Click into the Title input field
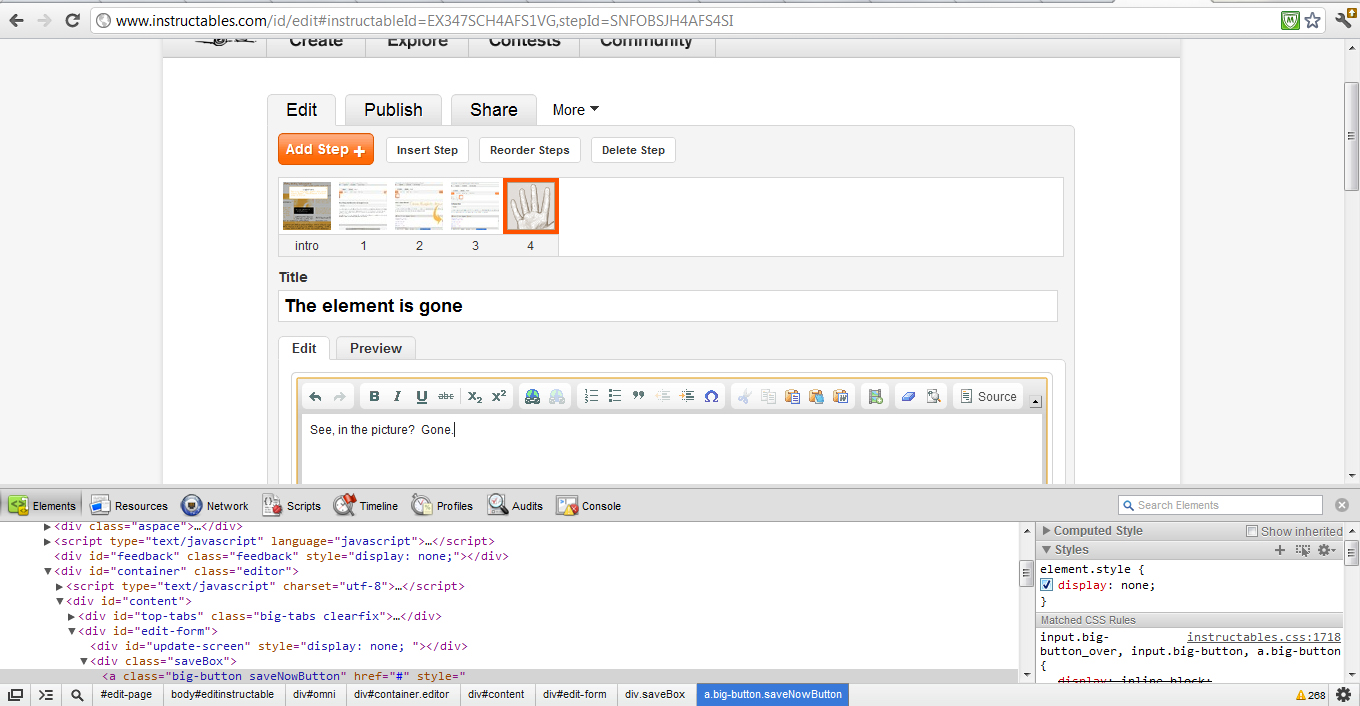 pos(668,306)
